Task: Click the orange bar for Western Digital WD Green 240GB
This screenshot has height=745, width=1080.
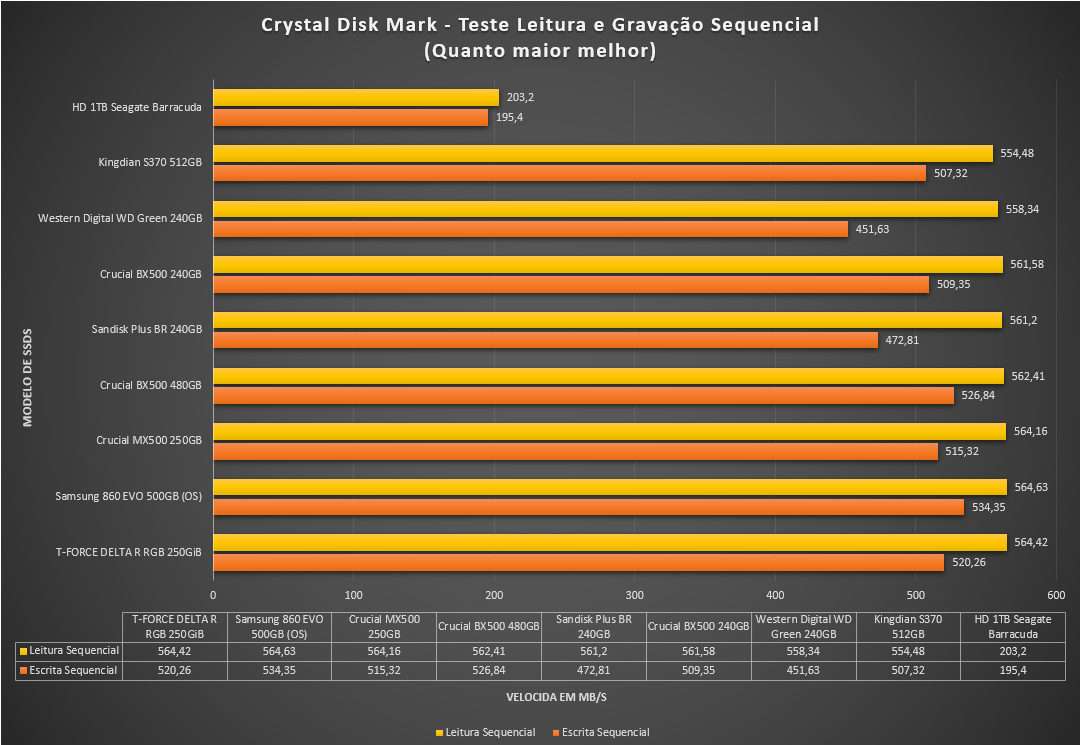Action: (530, 229)
